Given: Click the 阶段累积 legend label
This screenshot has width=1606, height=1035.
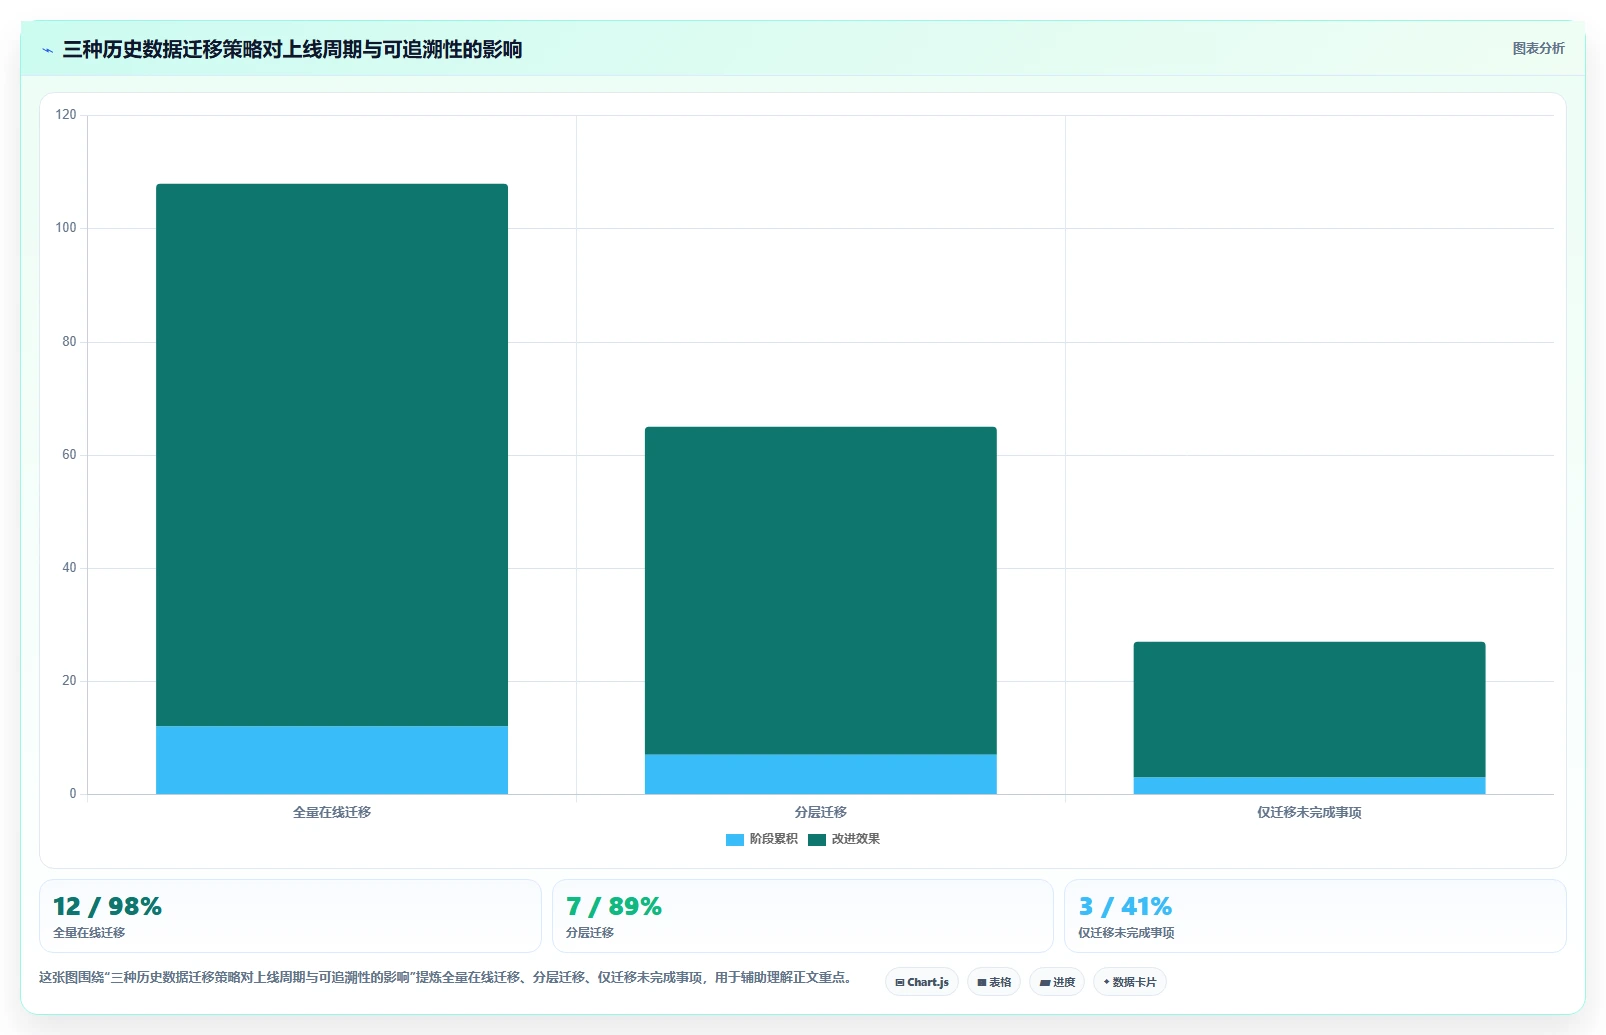Looking at the screenshot, I should [774, 839].
